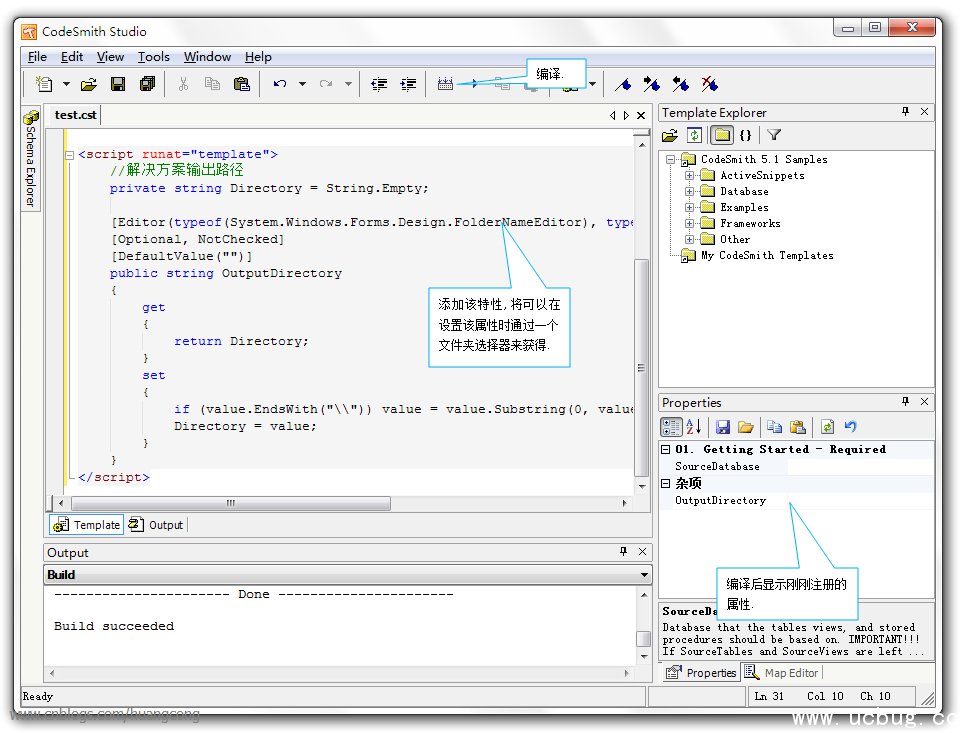Open the Window menu
Image resolution: width=962 pixels, height=733 pixels.
pos(207,57)
